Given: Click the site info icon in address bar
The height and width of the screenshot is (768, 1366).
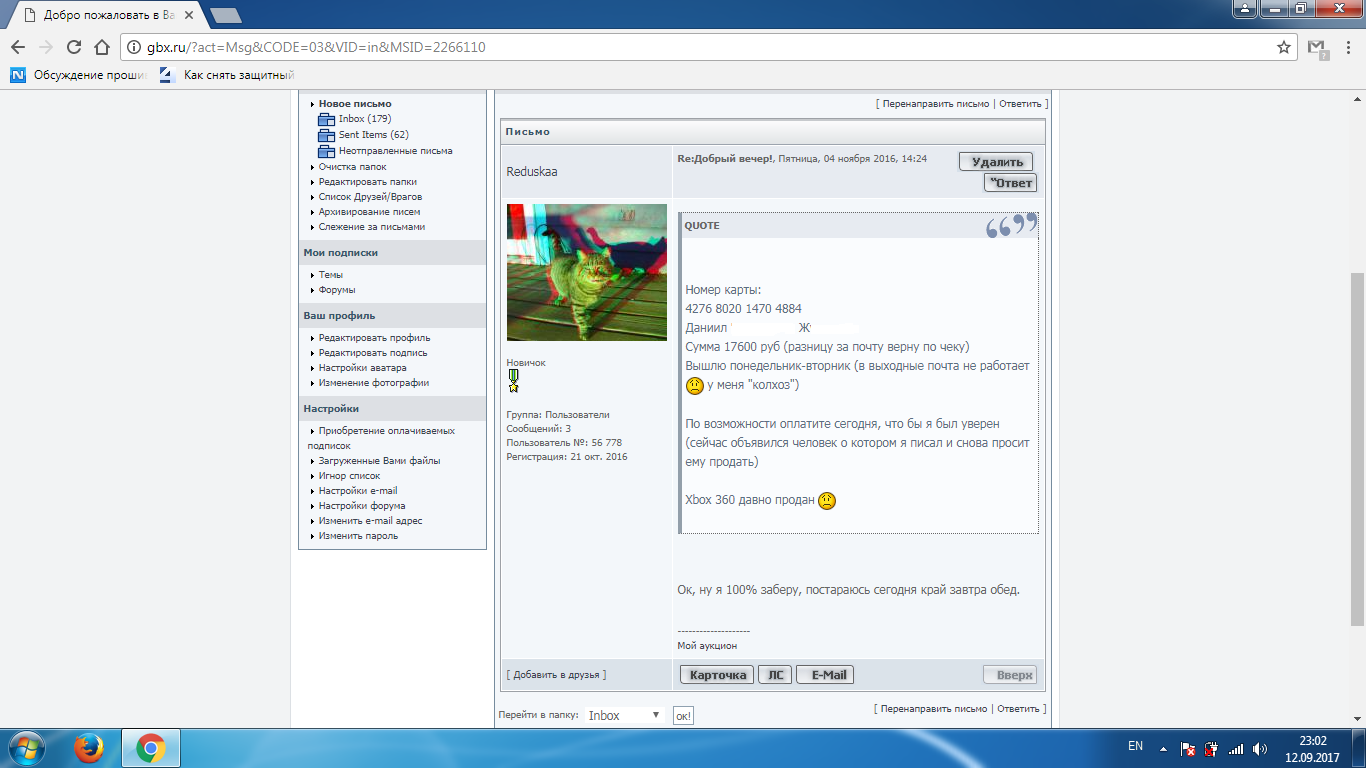Looking at the screenshot, I should pyautogui.click(x=134, y=47).
